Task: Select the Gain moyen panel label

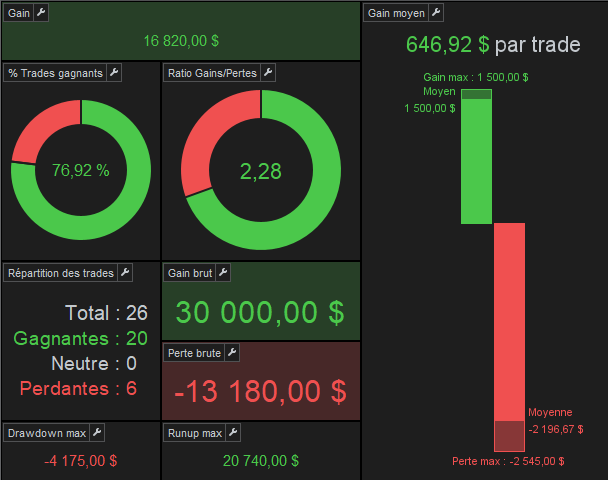Action: [x=396, y=13]
